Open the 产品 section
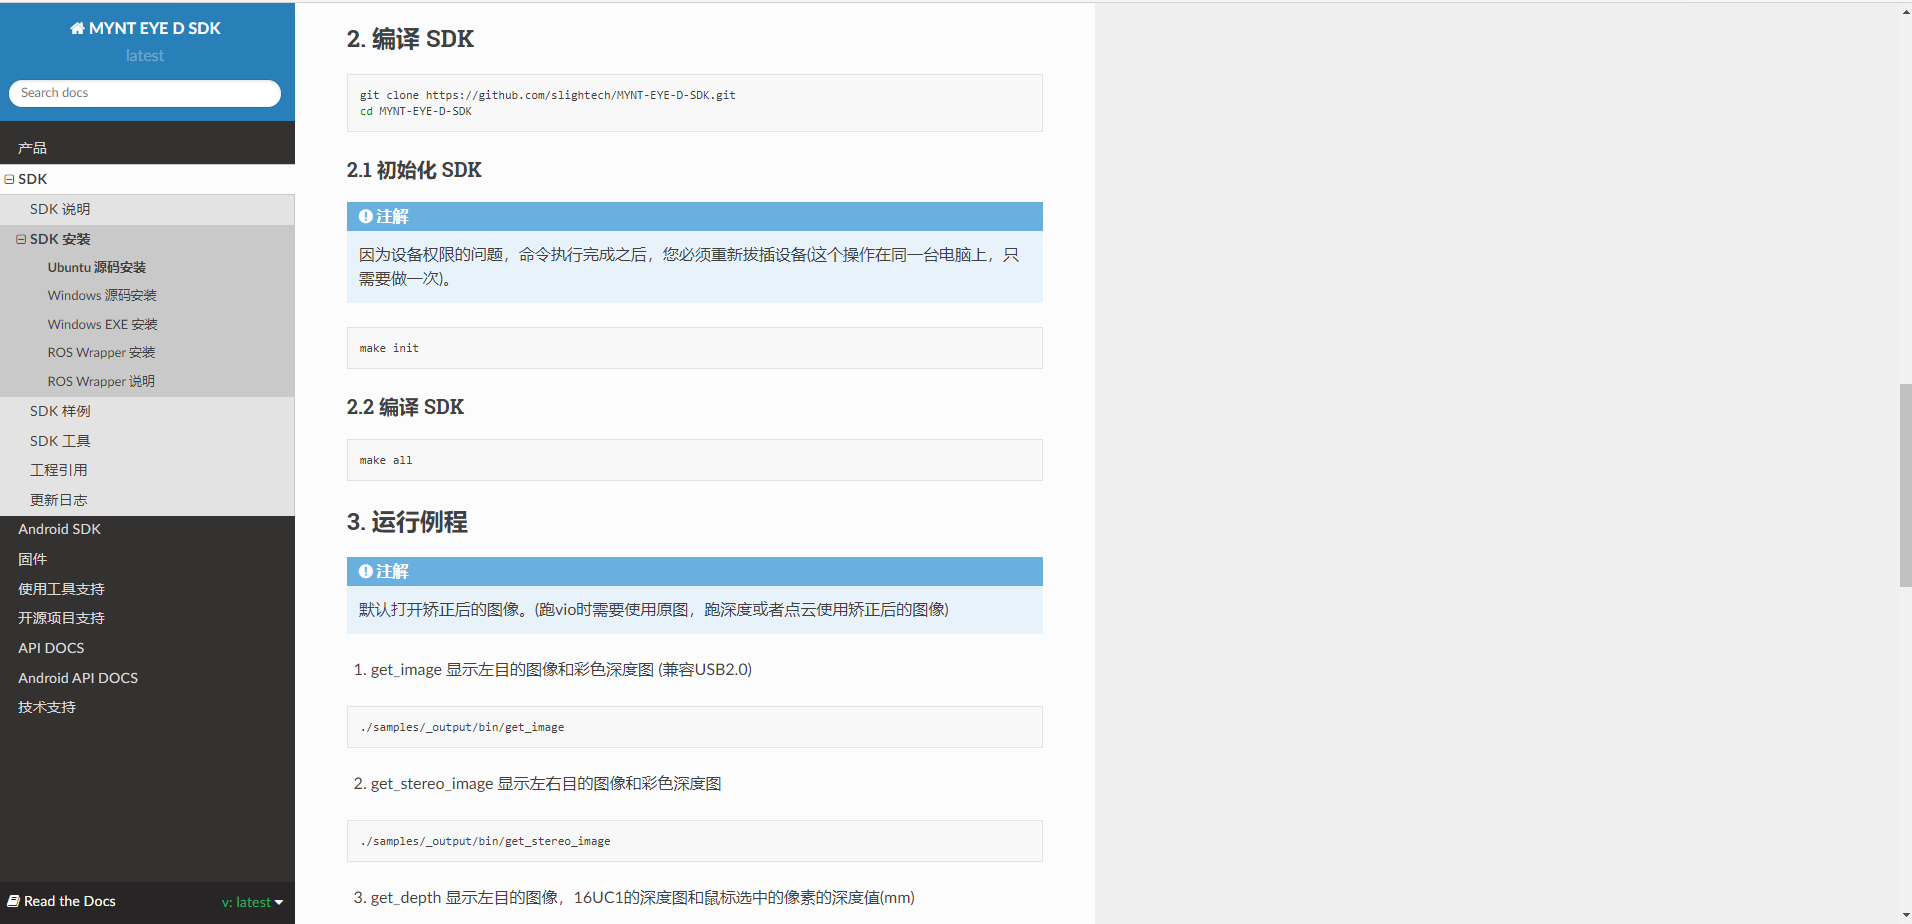The image size is (1912, 924). click(32, 147)
